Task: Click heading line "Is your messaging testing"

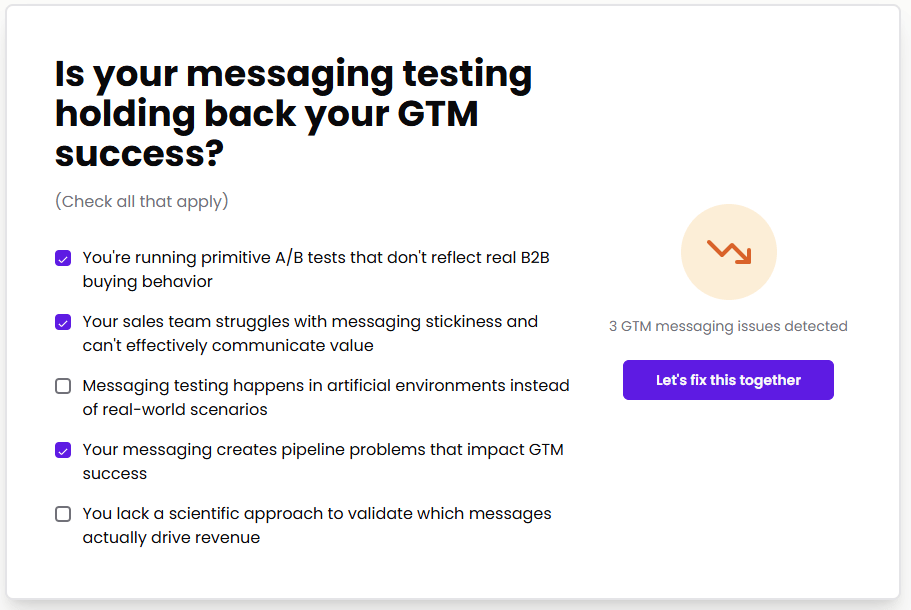Action: 293,74
